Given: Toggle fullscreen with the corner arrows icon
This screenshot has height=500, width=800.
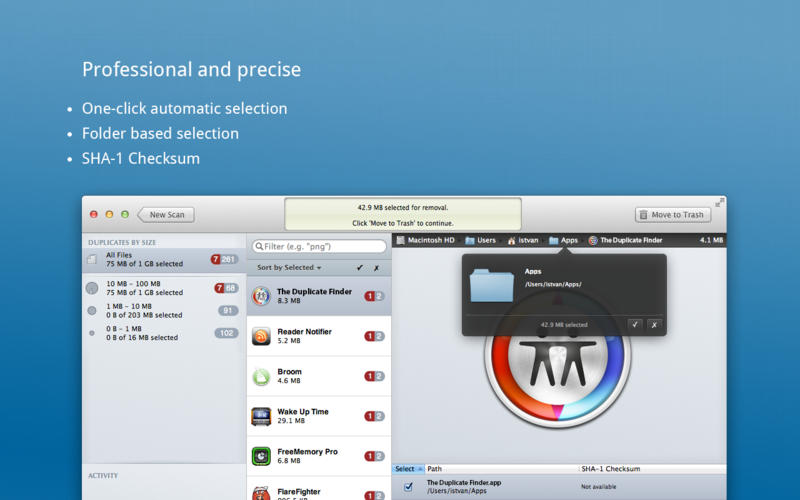Looking at the screenshot, I should (x=719, y=202).
